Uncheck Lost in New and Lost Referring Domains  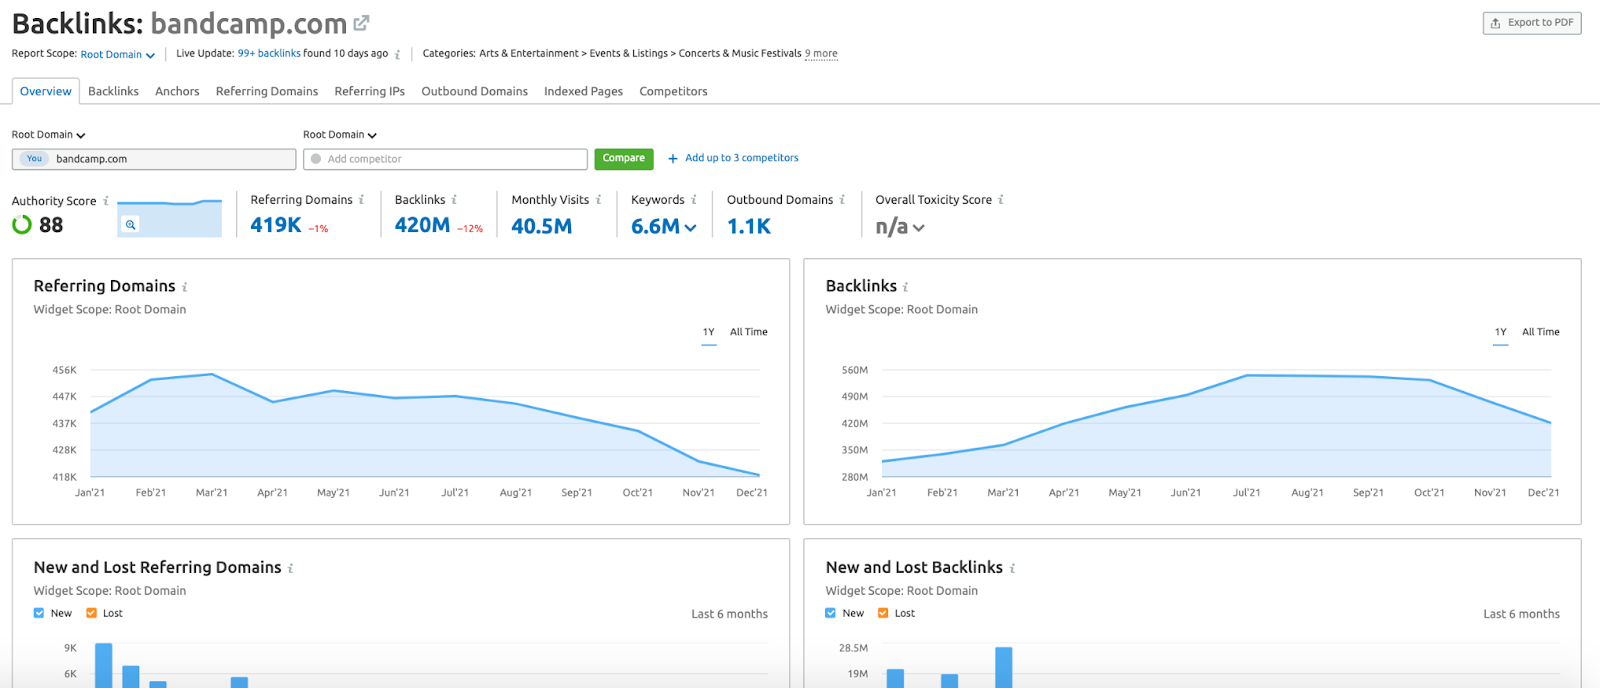[x=91, y=613]
